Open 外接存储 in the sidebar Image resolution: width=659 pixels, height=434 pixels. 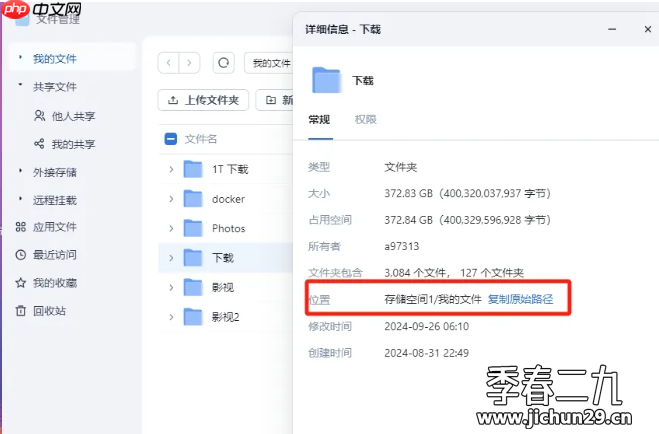pos(55,172)
